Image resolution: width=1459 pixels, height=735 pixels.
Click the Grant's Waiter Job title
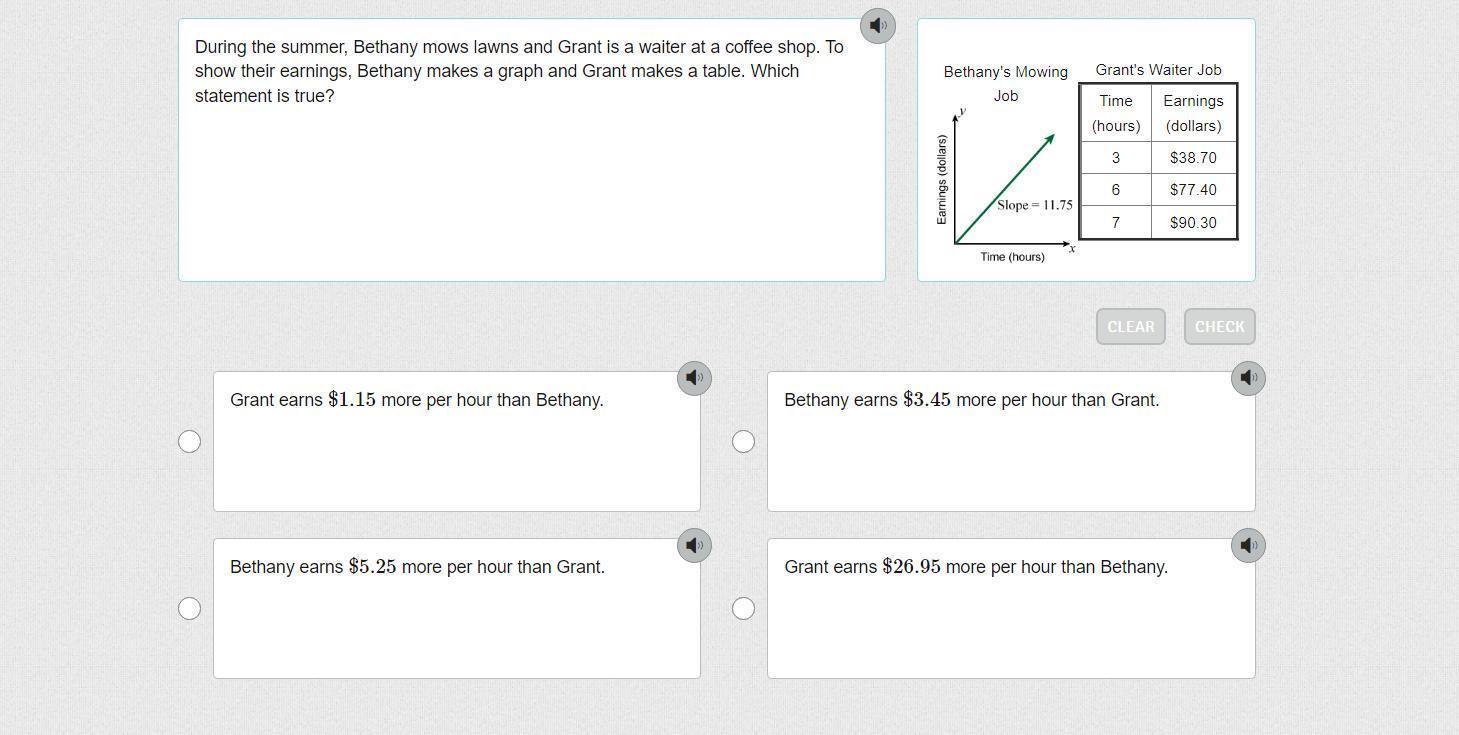(x=1158, y=70)
